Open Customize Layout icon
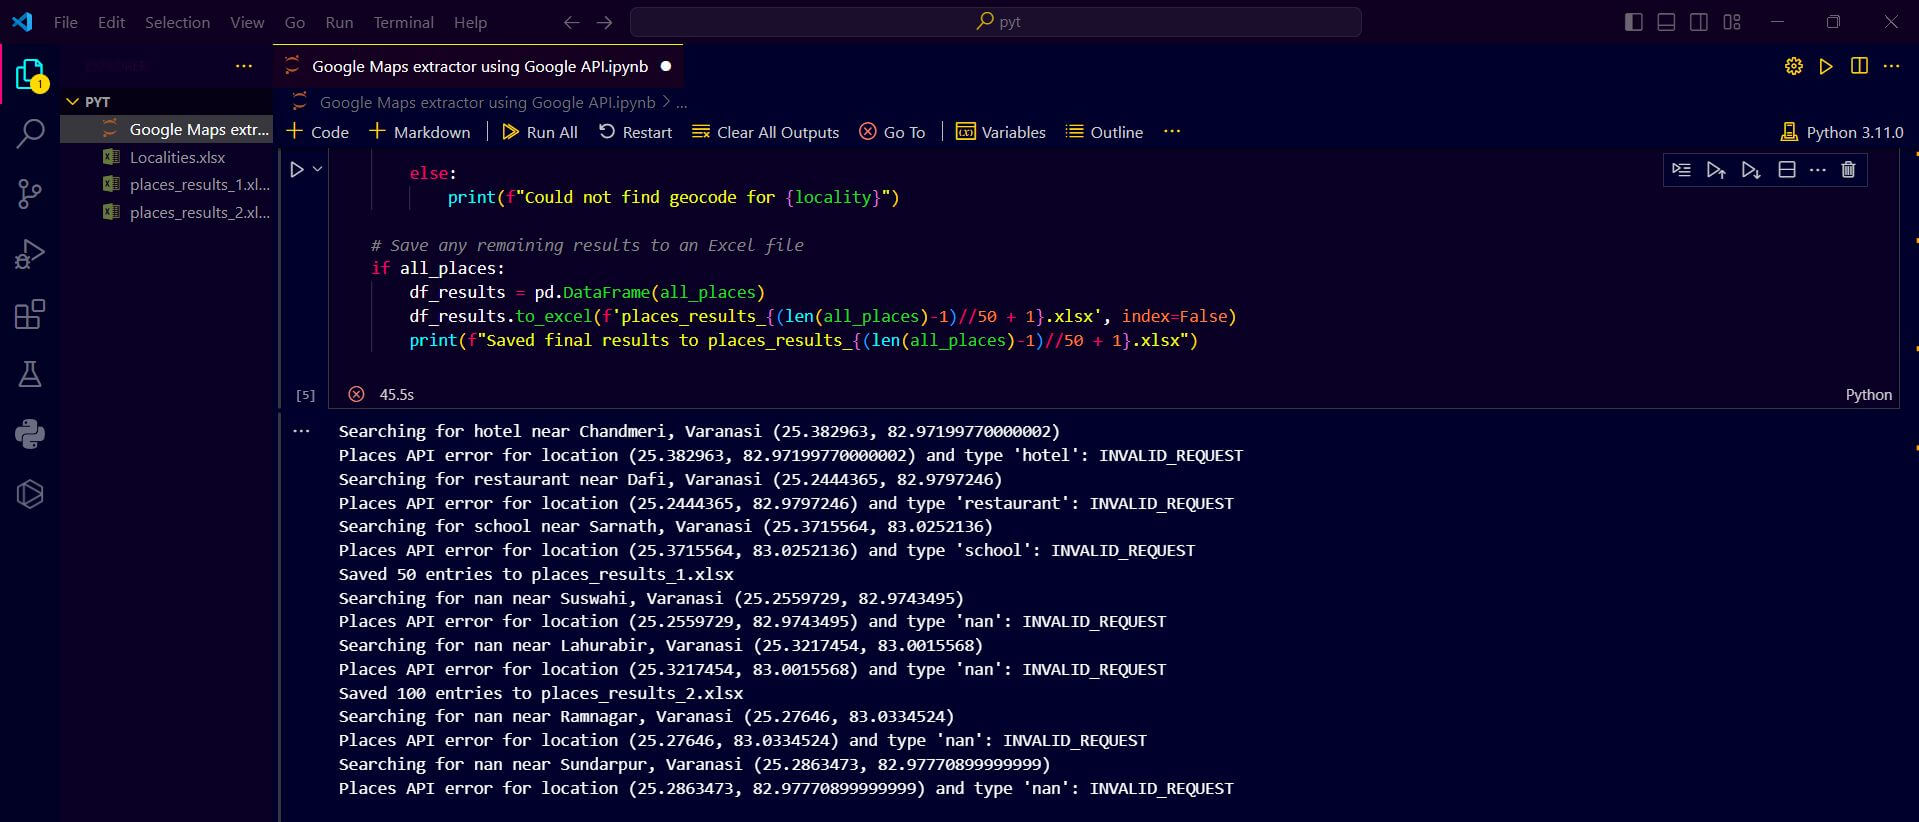The image size is (1919, 822). pos(1732,22)
